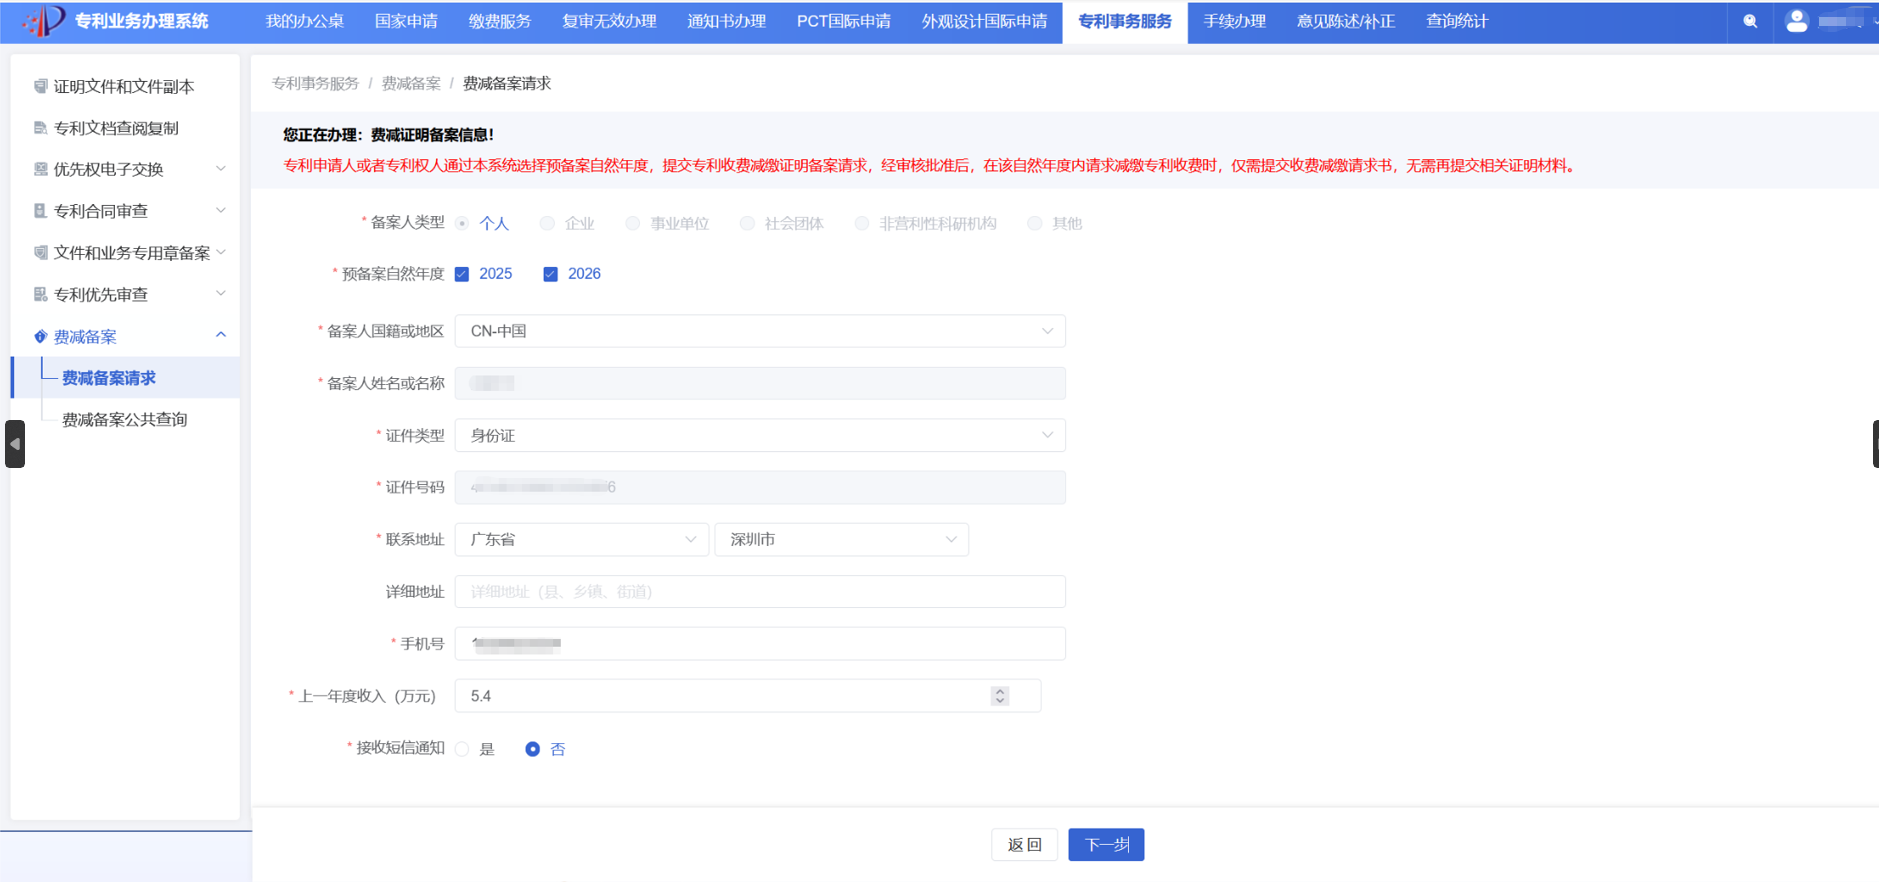1879x882 pixels.
Task: Click the 返回 button
Action: [x=1025, y=845]
